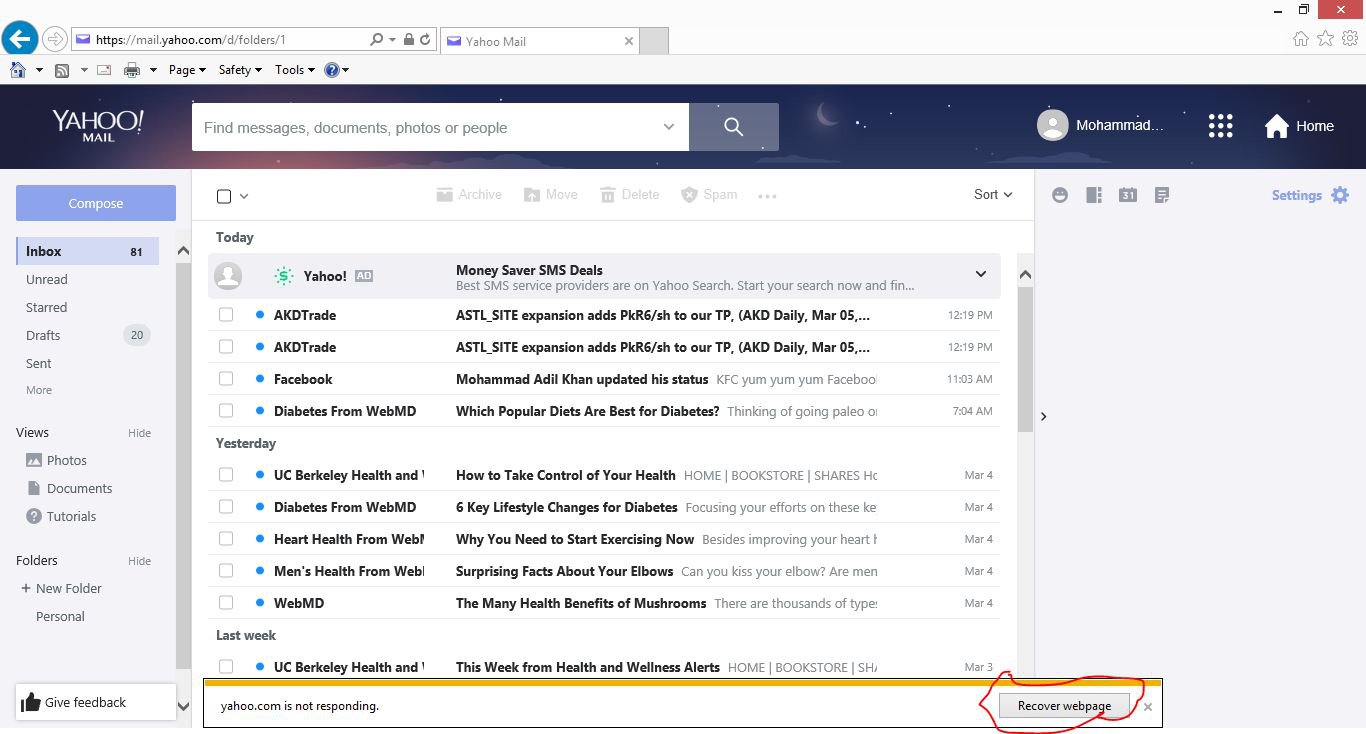1366x734 pixels.
Task: Click the RSS feeds toolbar icon
Action: 62,70
